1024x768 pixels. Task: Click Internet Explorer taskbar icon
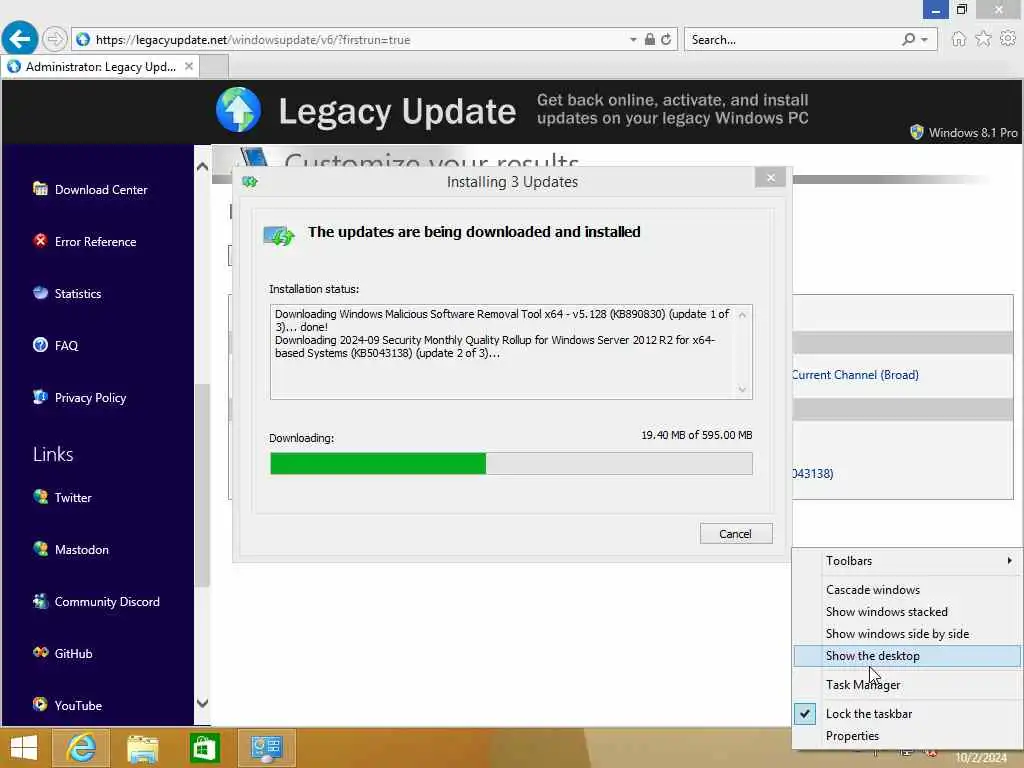click(81, 748)
